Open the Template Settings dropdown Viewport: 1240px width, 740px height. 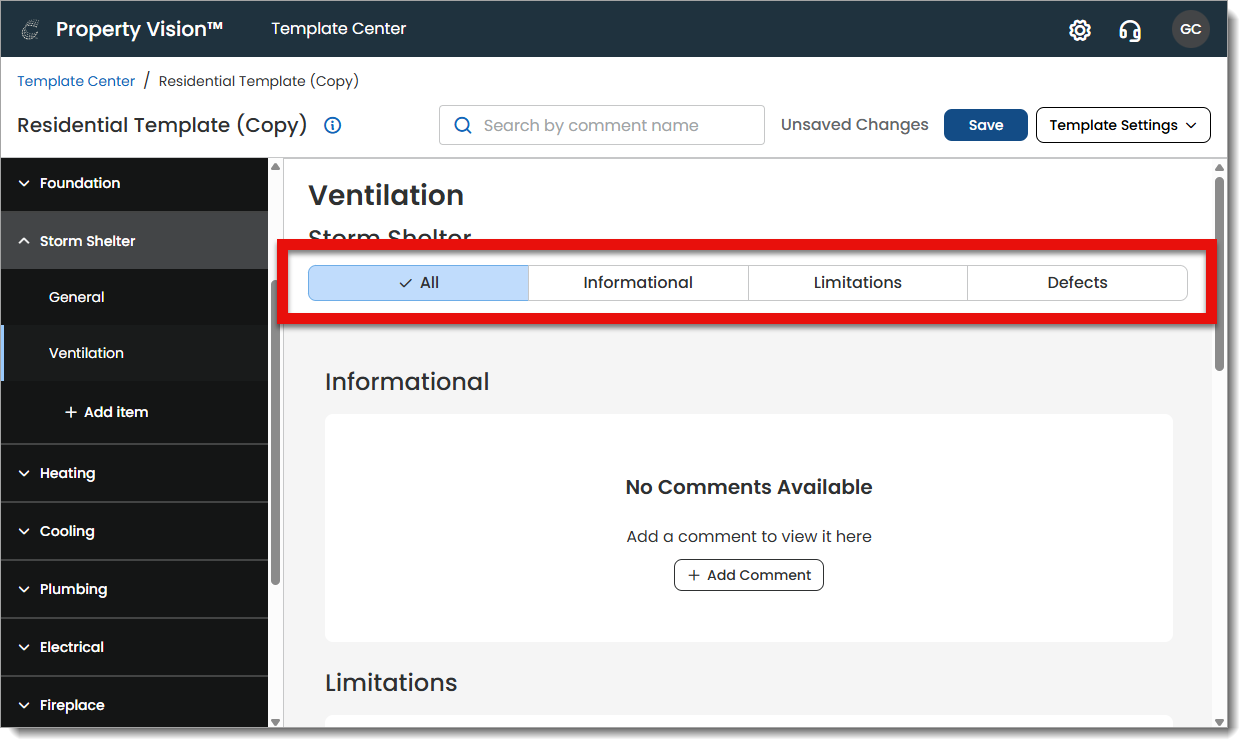[1123, 126]
